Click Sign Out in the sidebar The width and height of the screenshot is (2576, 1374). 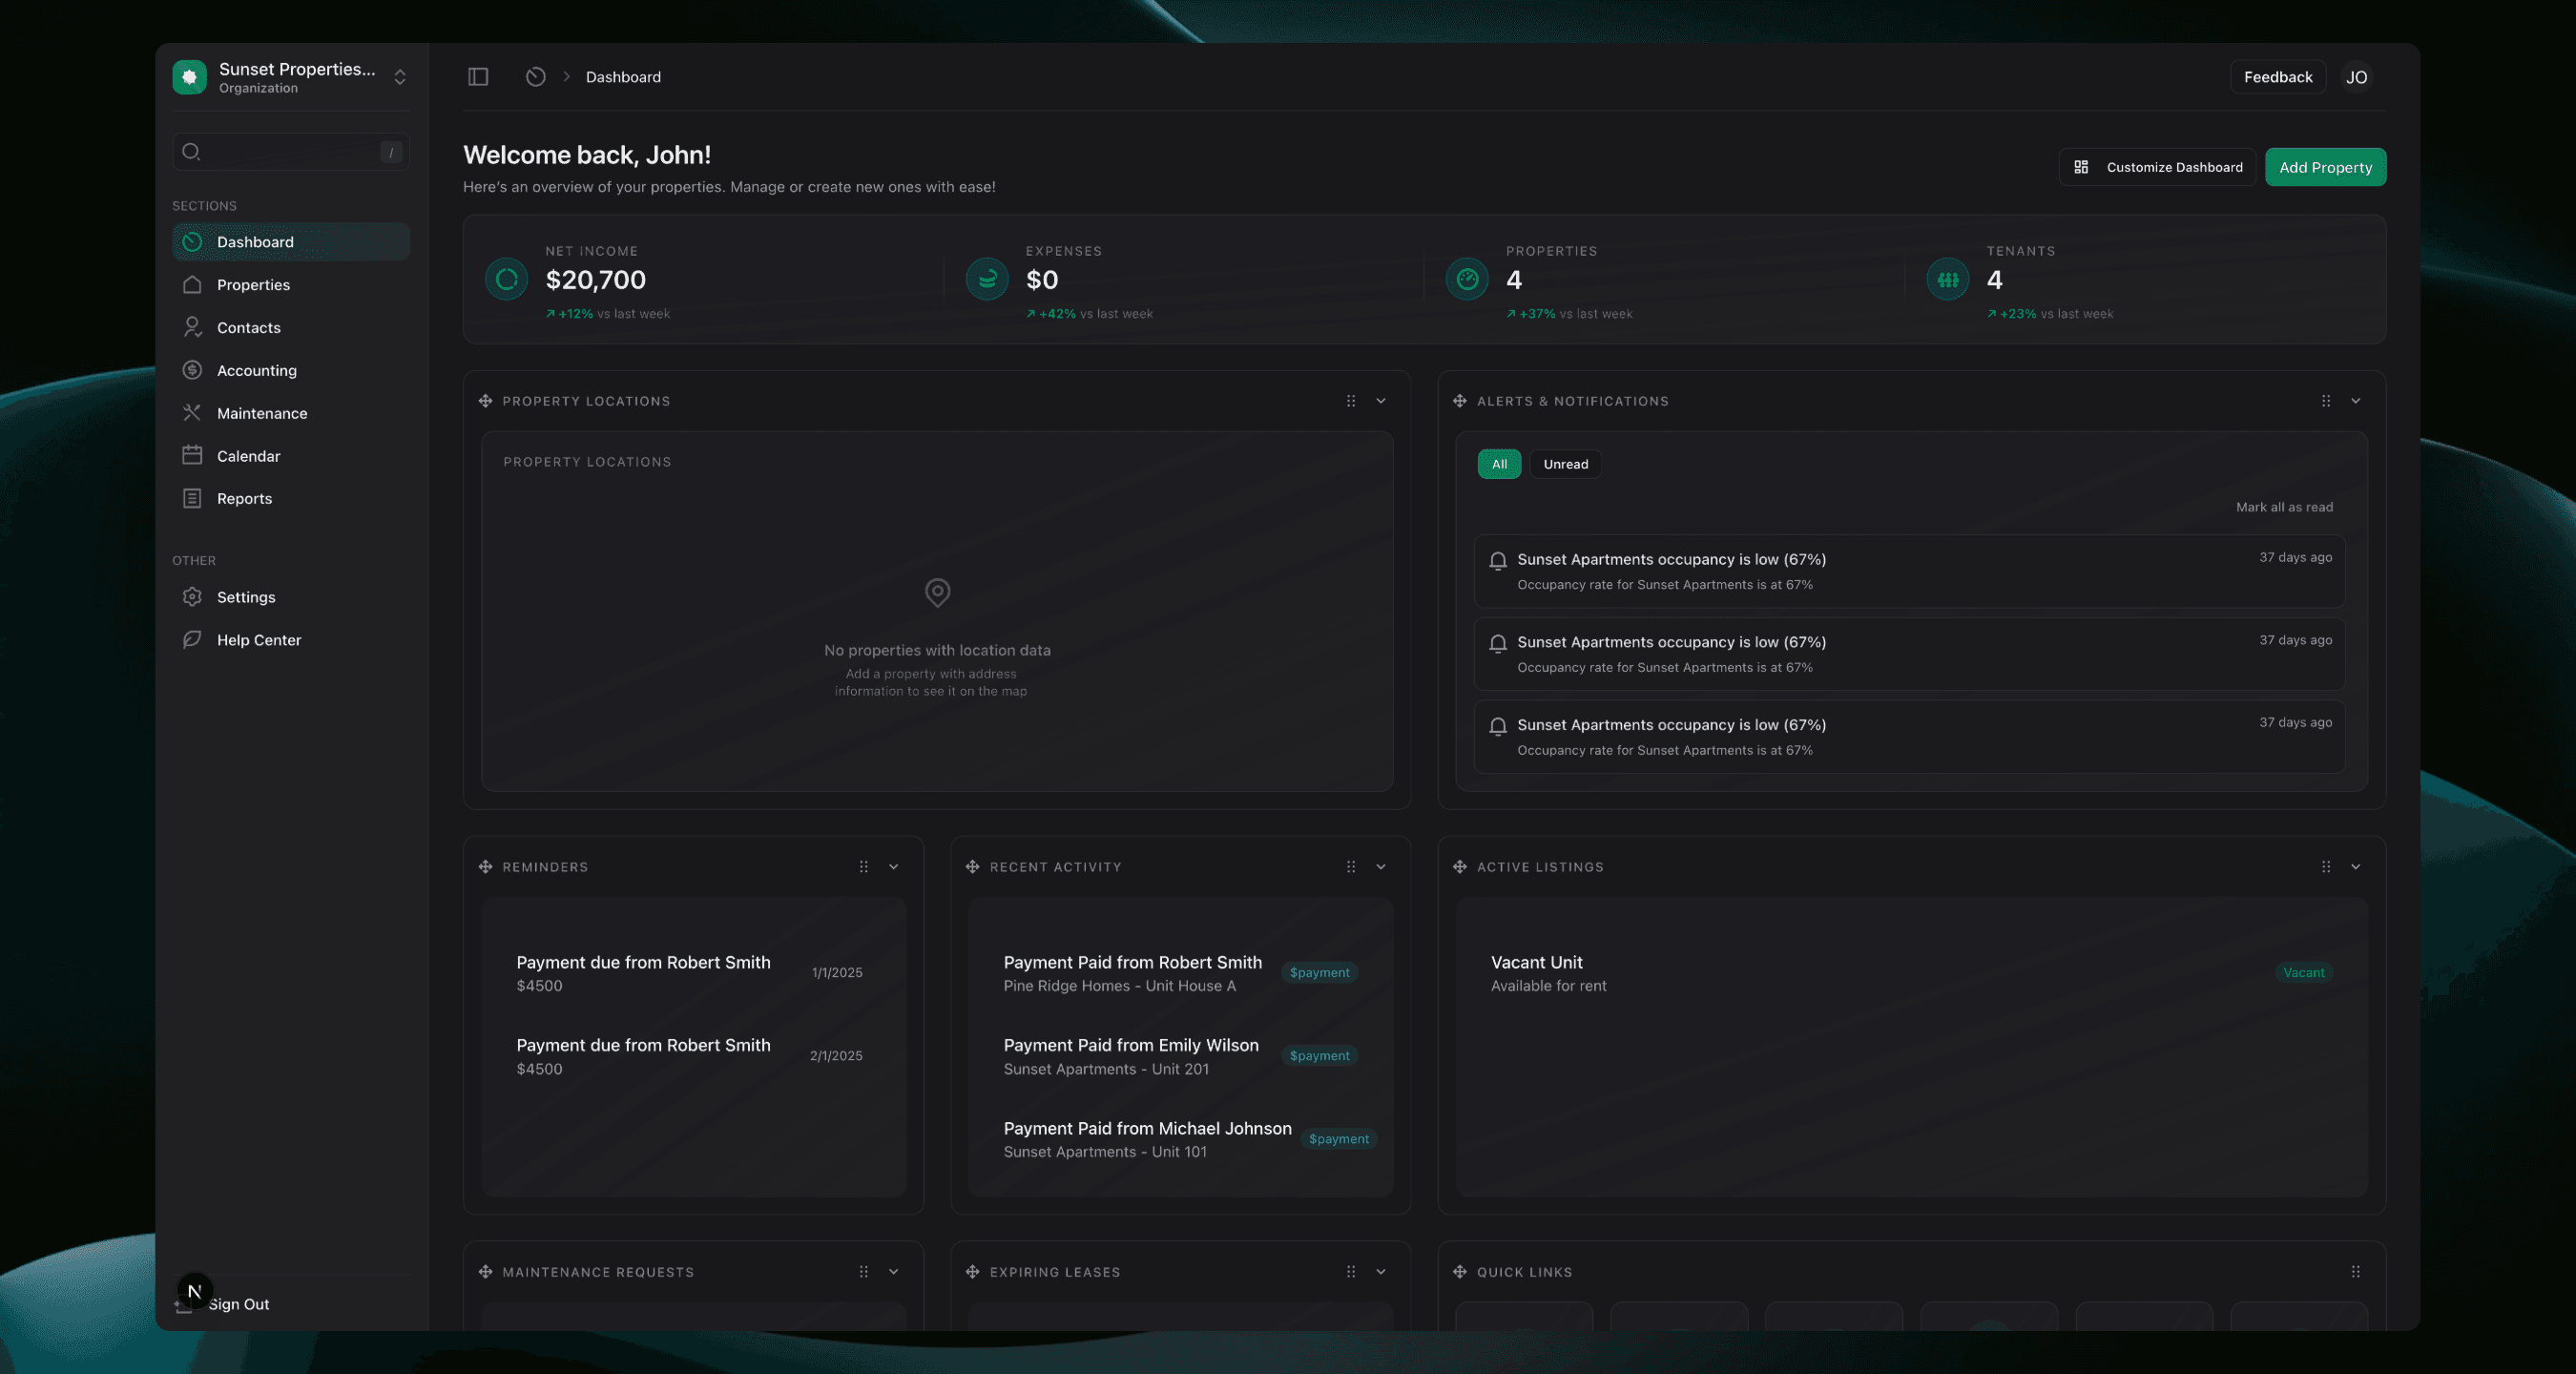[238, 1304]
